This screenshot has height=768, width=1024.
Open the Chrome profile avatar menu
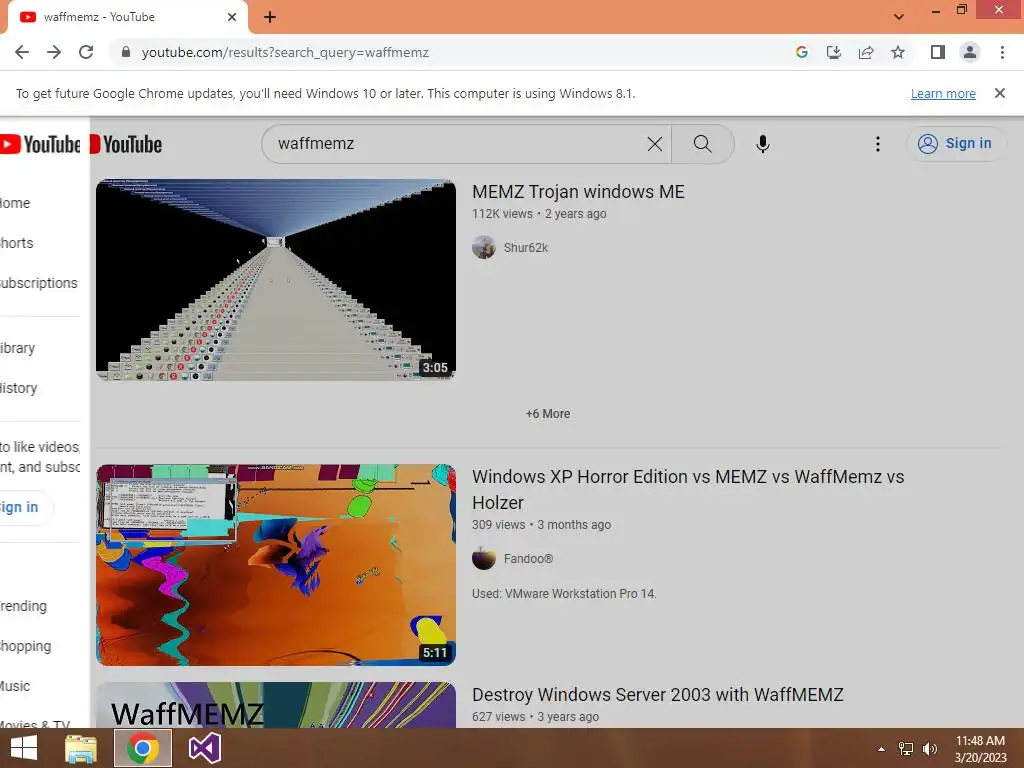(x=970, y=52)
